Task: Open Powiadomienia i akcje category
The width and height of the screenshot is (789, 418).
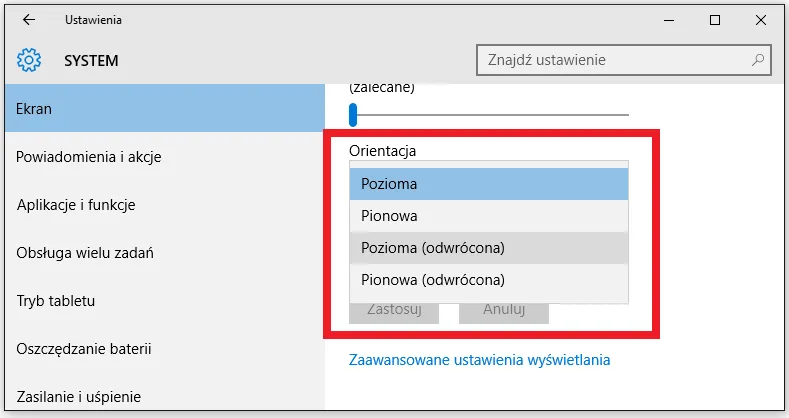Action: pos(89,157)
